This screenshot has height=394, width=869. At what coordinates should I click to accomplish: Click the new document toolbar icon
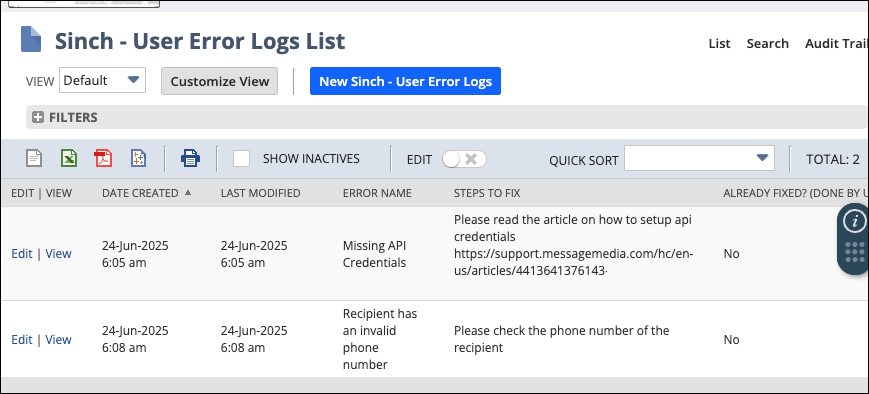34,158
